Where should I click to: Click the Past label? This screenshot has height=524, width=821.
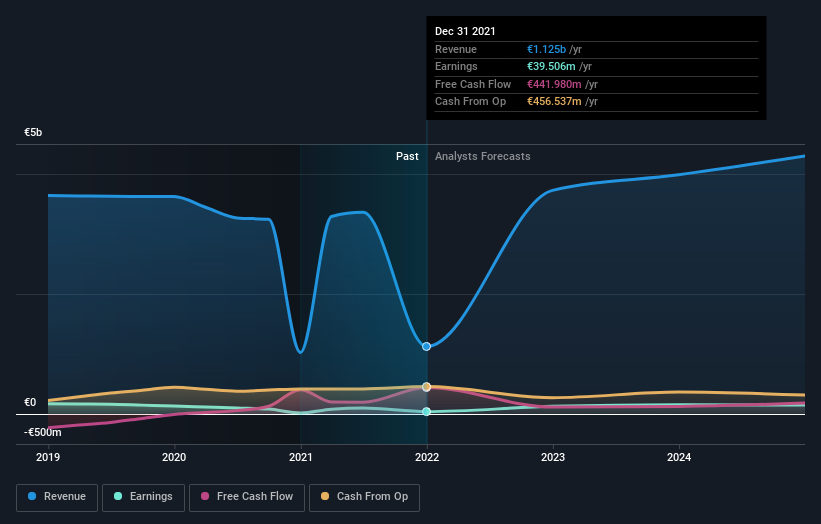pyautogui.click(x=407, y=157)
